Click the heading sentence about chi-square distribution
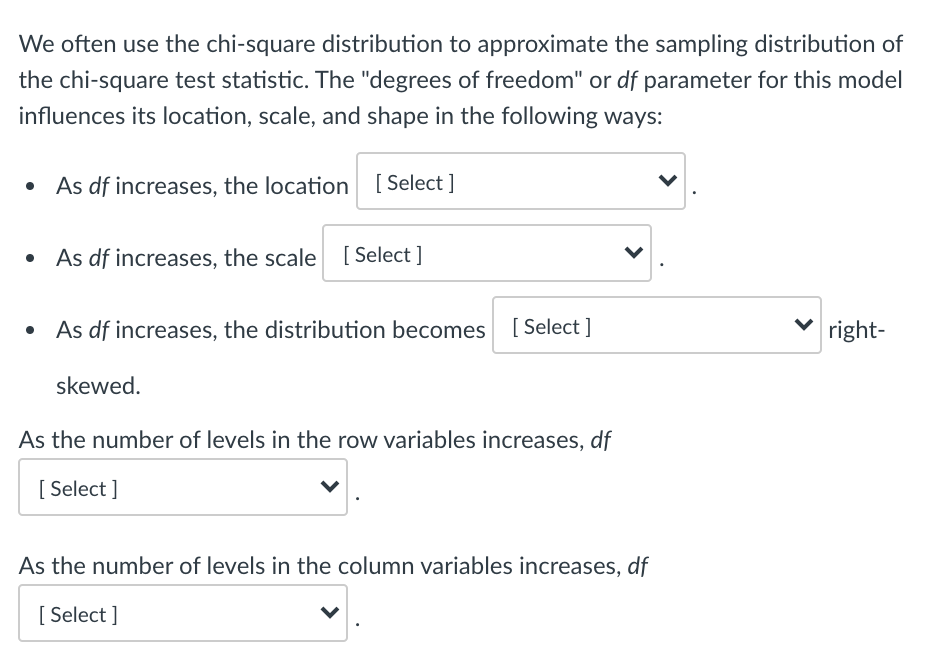 [x=460, y=44]
